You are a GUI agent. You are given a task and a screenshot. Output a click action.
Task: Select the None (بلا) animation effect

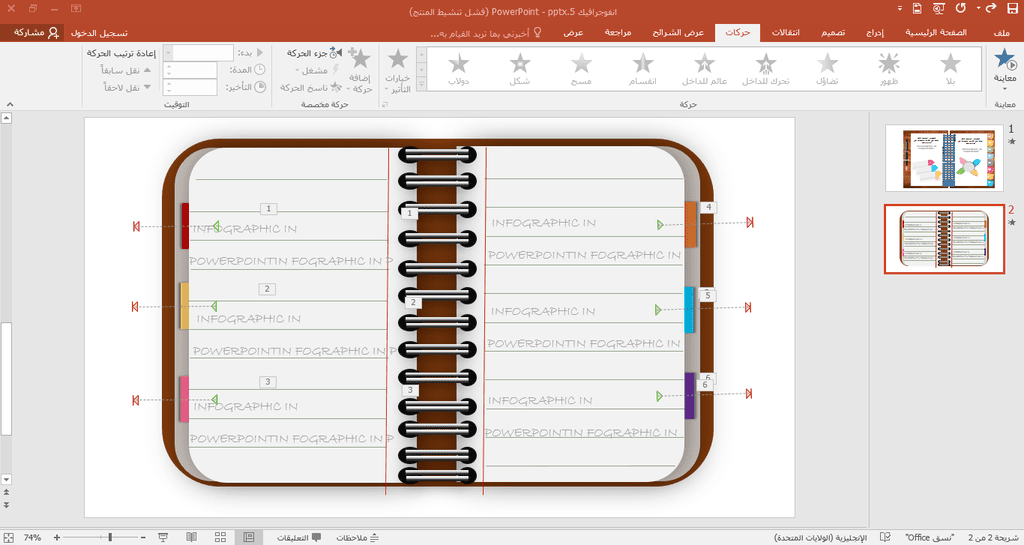950,69
